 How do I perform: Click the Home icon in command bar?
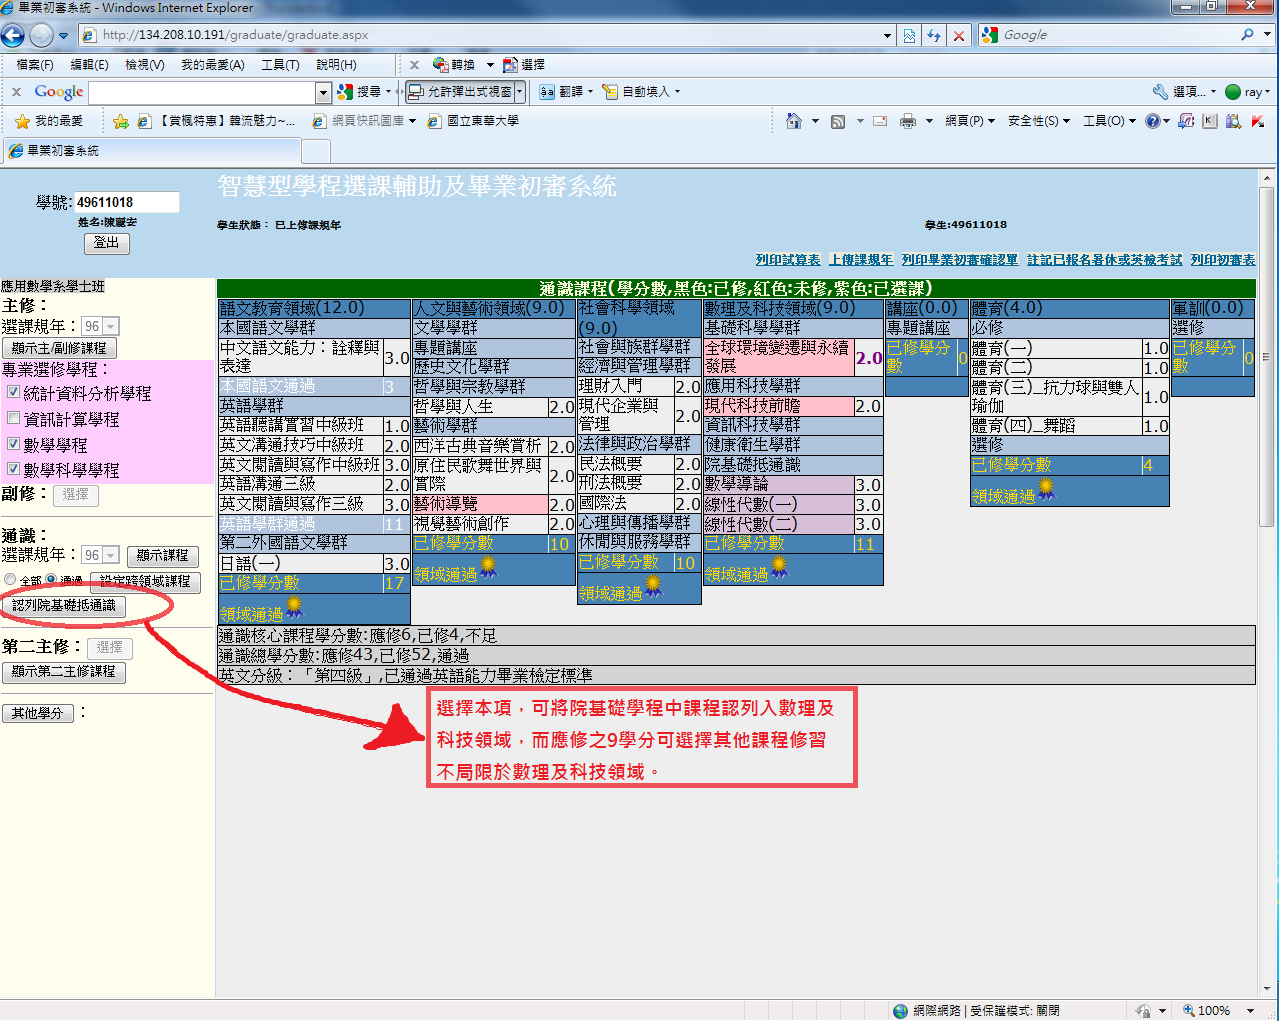pyautogui.click(x=794, y=121)
